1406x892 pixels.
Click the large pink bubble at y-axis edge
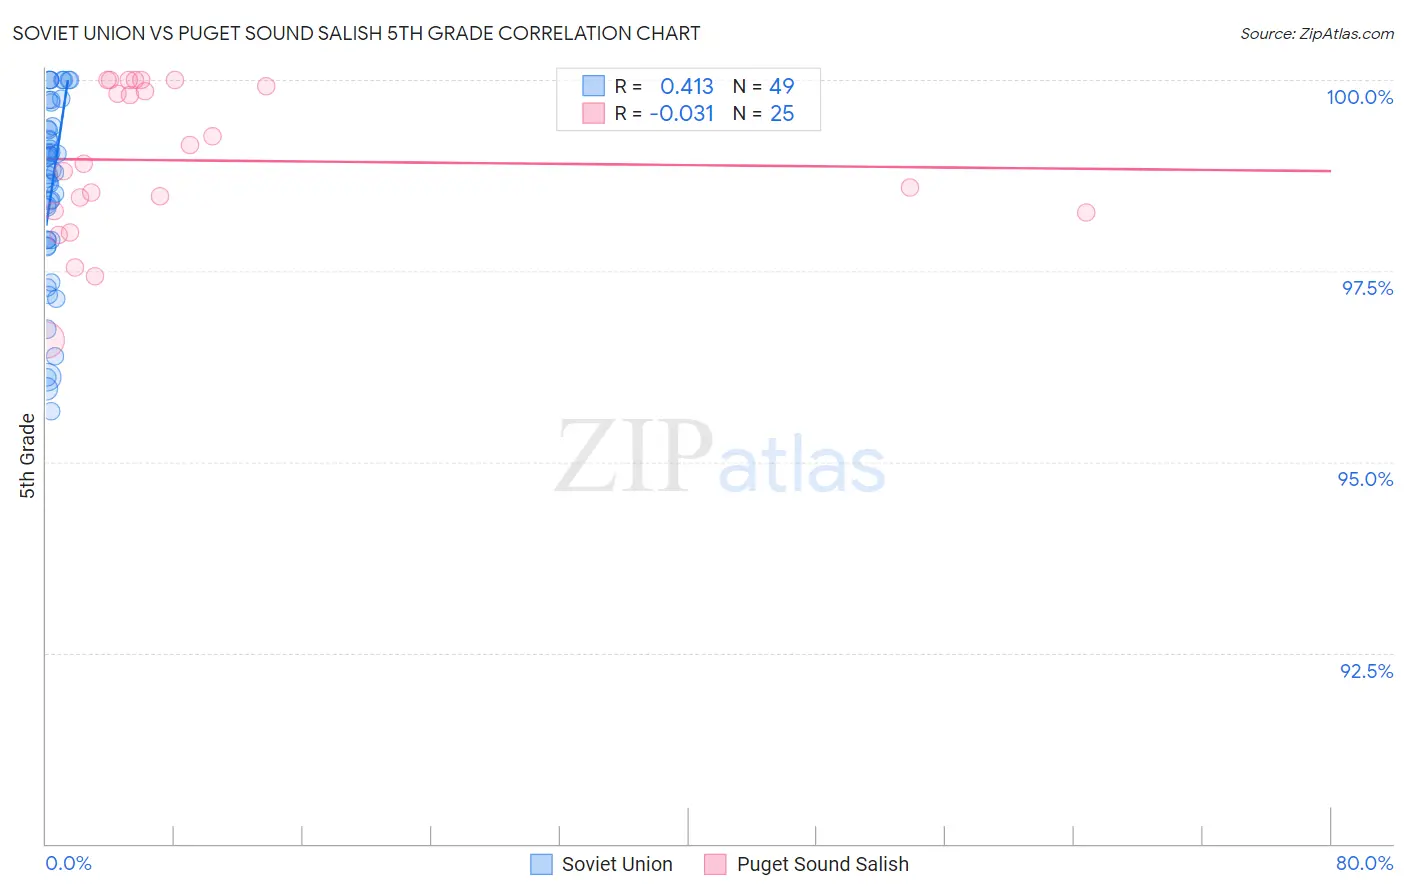(x=46, y=341)
